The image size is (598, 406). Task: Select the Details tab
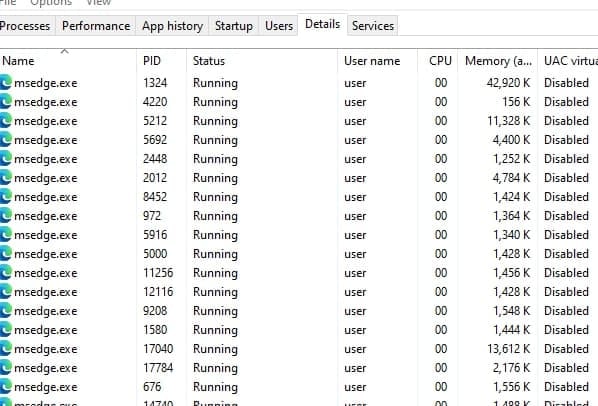pos(322,24)
